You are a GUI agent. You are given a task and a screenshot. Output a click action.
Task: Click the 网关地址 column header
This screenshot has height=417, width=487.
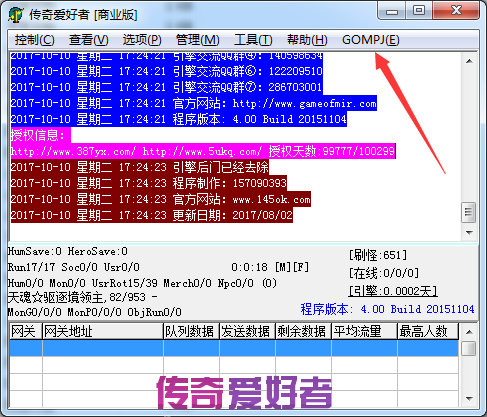pyautogui.click(x=103, y=331)
